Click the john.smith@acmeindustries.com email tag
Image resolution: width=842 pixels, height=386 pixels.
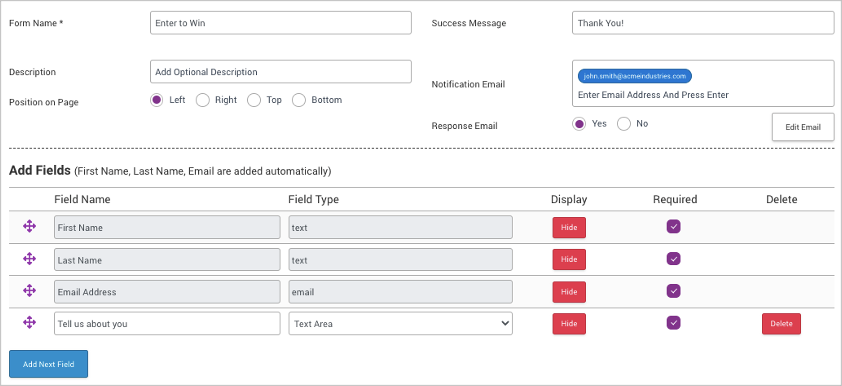635,76
